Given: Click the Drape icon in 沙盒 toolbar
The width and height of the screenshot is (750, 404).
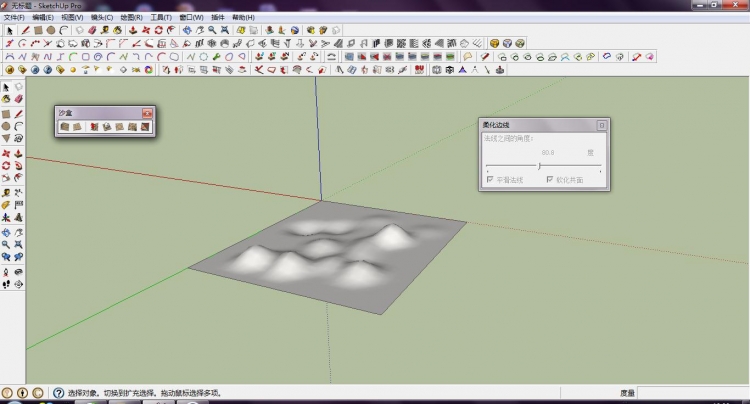Looking at the screenshot, I should [x=120, y=127].
